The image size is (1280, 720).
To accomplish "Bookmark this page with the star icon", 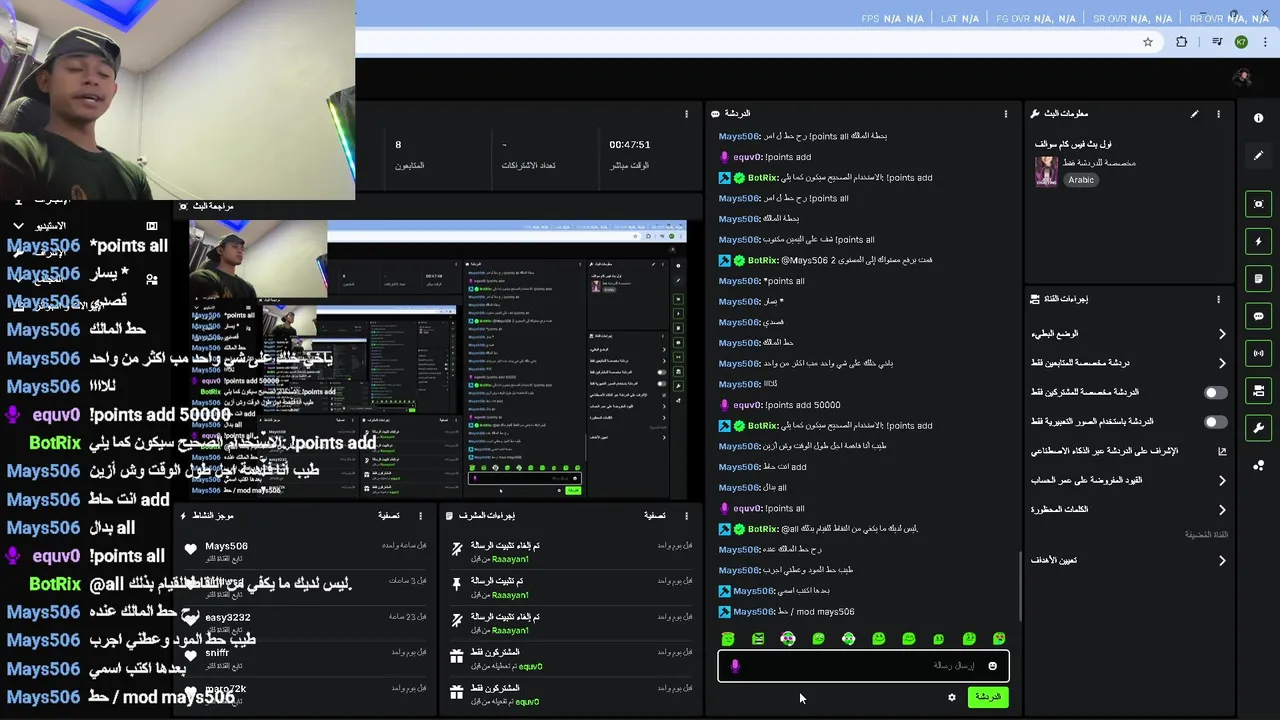I will click(x=1148, y=42).
